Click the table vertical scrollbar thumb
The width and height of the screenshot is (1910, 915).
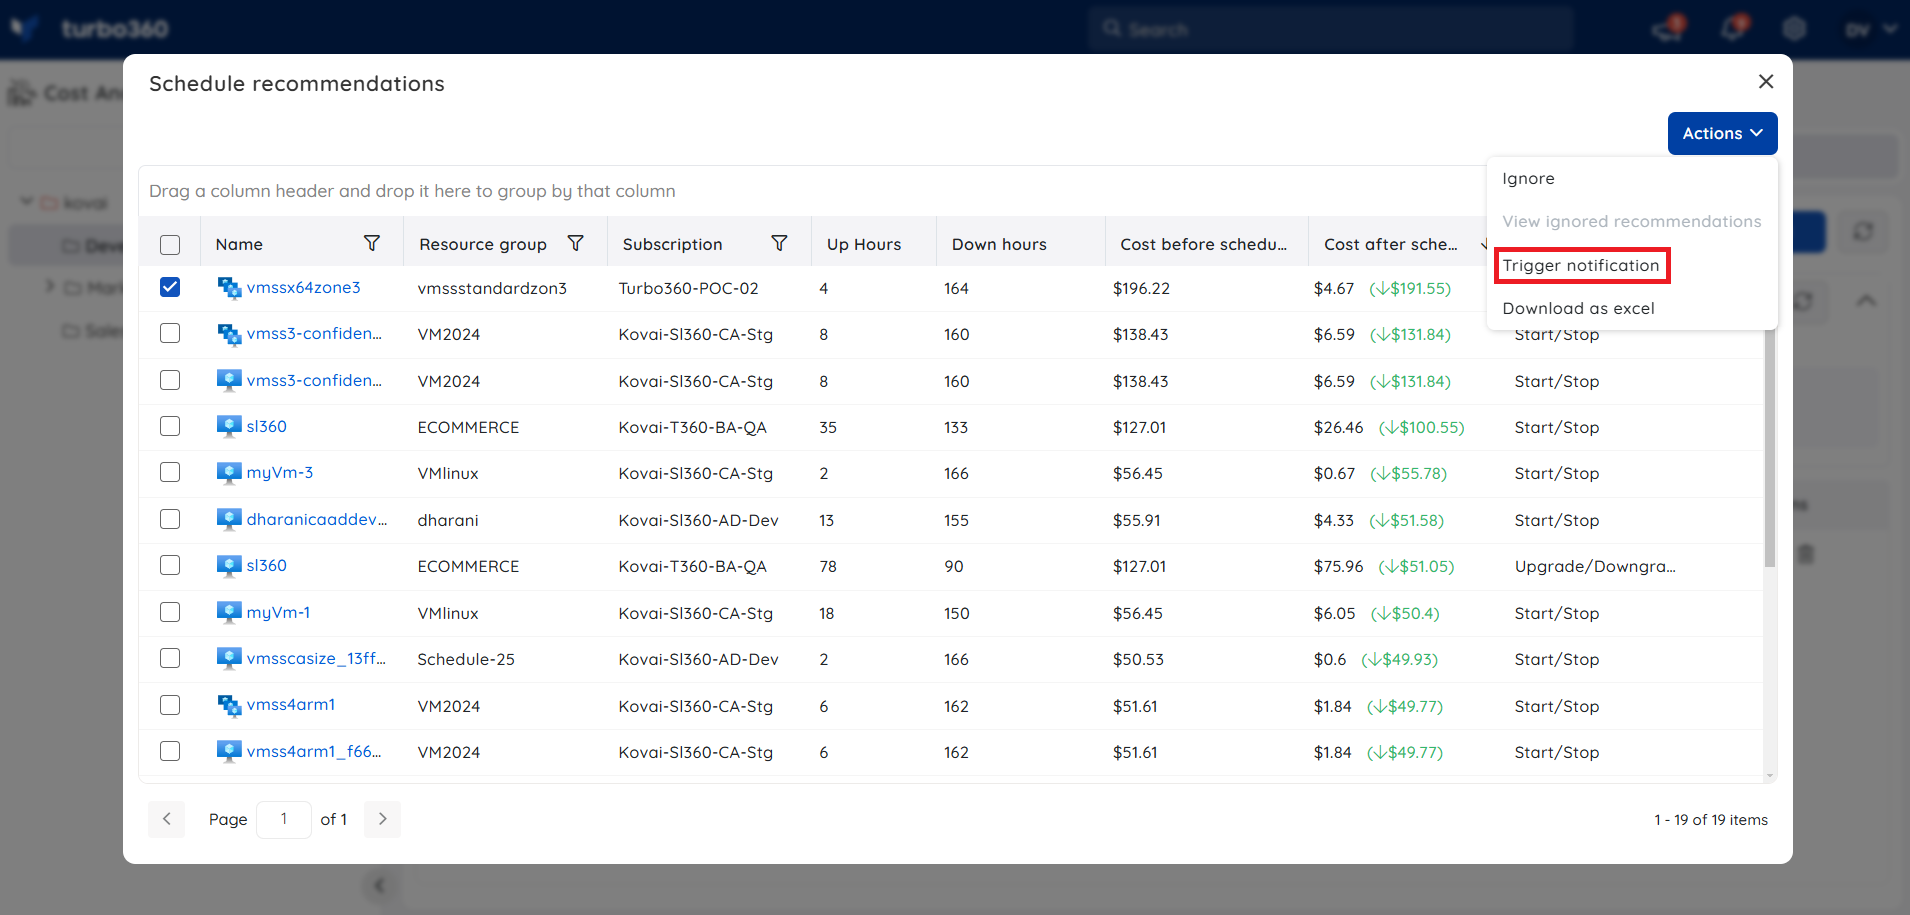coord(1770,450)
